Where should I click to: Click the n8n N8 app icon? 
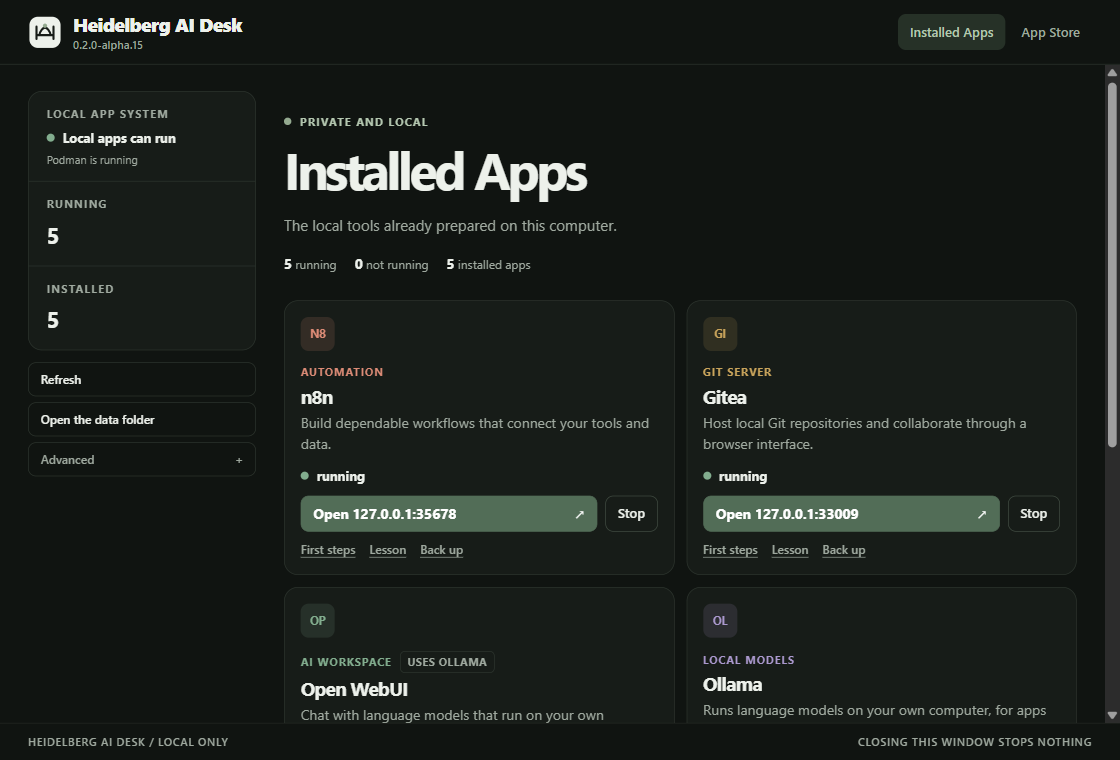318,334
